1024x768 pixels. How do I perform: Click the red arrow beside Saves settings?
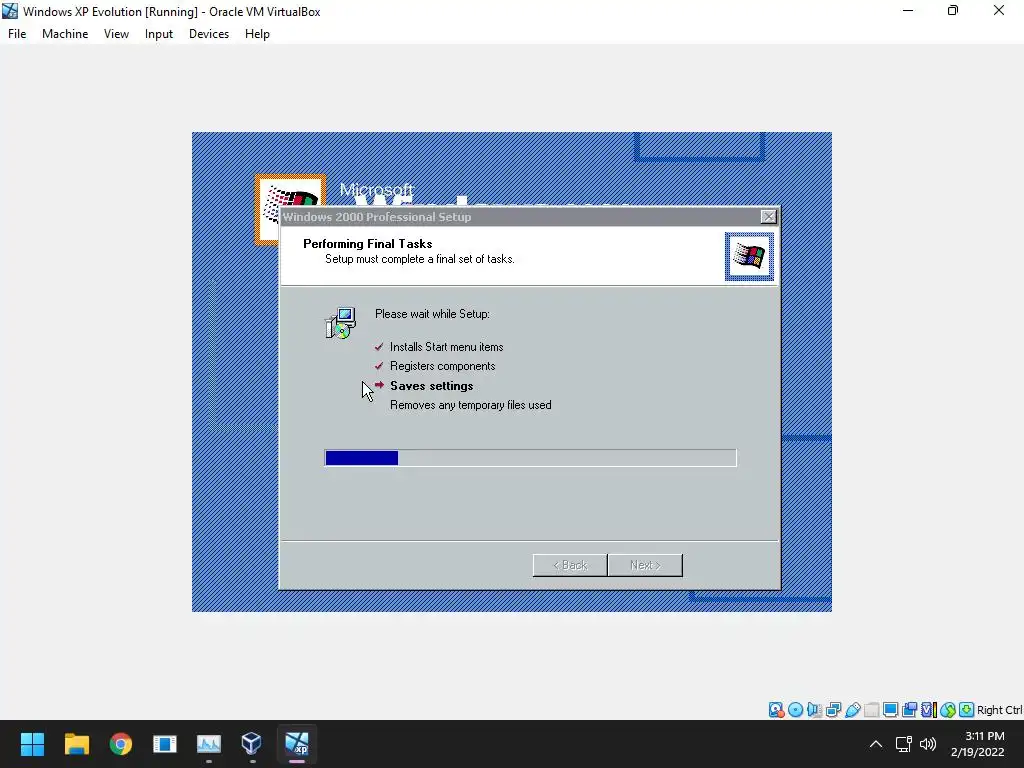coord(379,385)
